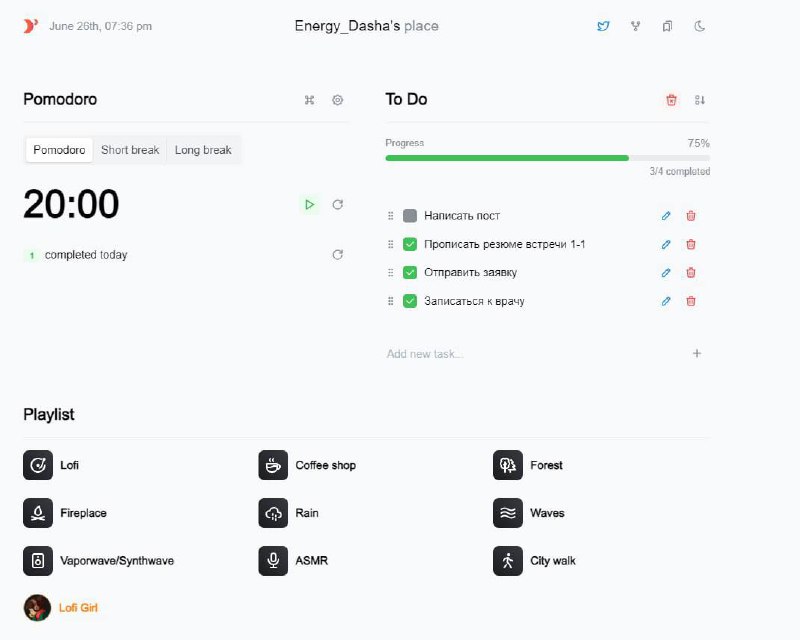
Task: Reset the completed today counter
Action: click(x=338, y=255)
